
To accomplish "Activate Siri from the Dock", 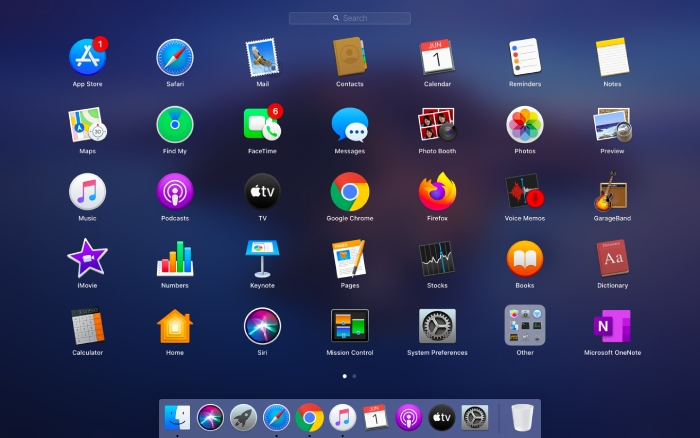I will pos(210,418).
